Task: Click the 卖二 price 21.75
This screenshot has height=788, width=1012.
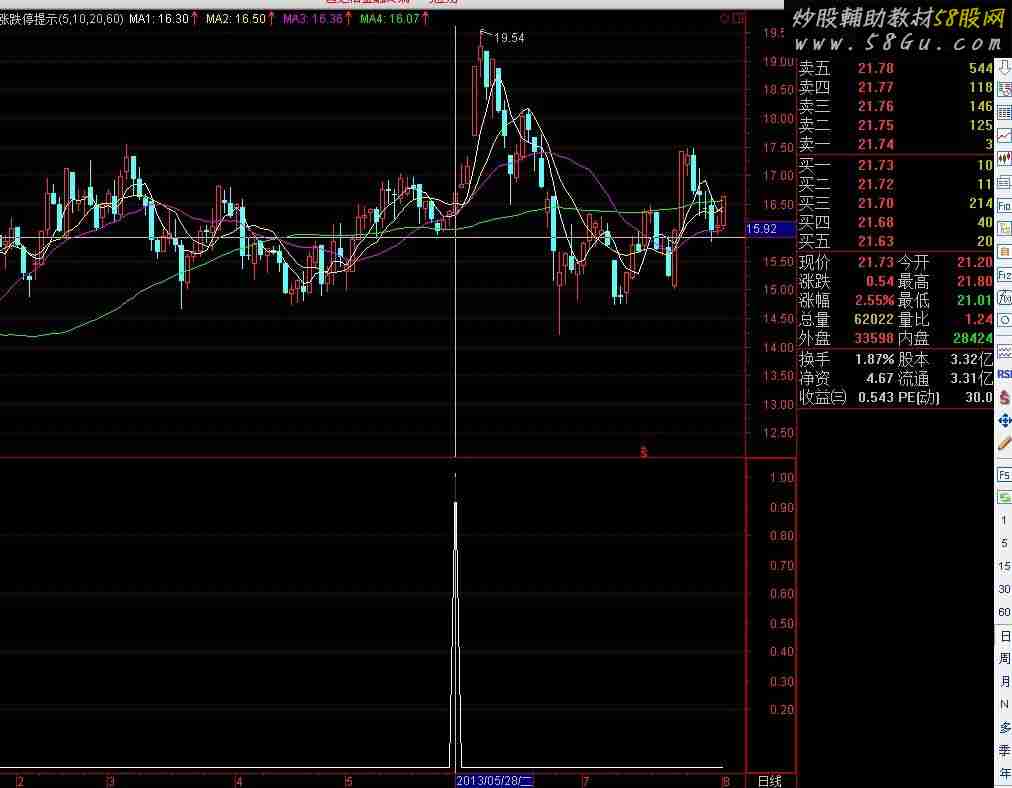Action: click(876, 125)
